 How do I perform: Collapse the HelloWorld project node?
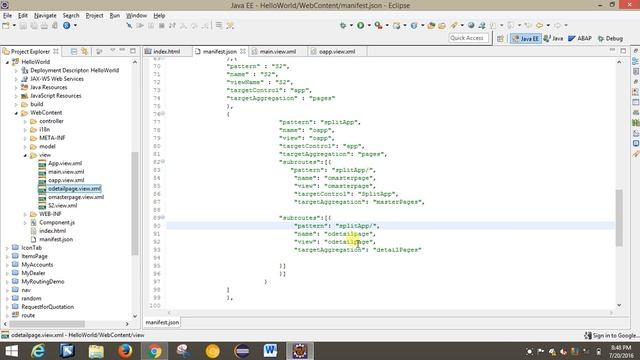point(7,62)
